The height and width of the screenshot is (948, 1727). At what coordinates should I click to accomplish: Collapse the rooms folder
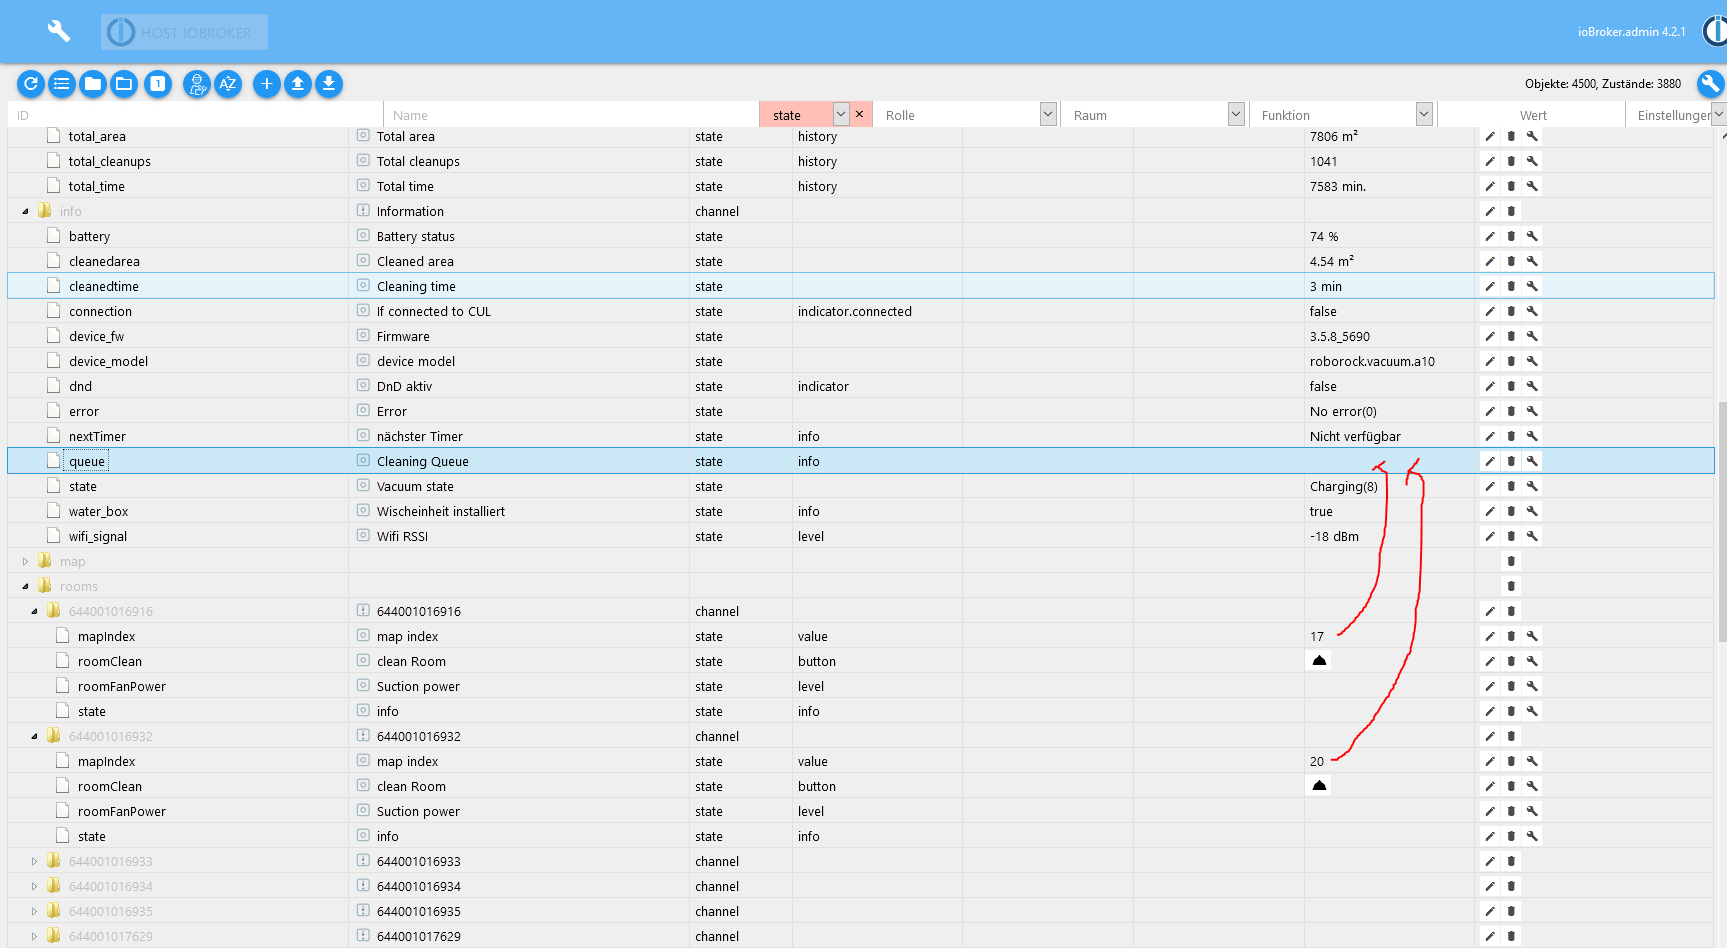coord(25,586)
